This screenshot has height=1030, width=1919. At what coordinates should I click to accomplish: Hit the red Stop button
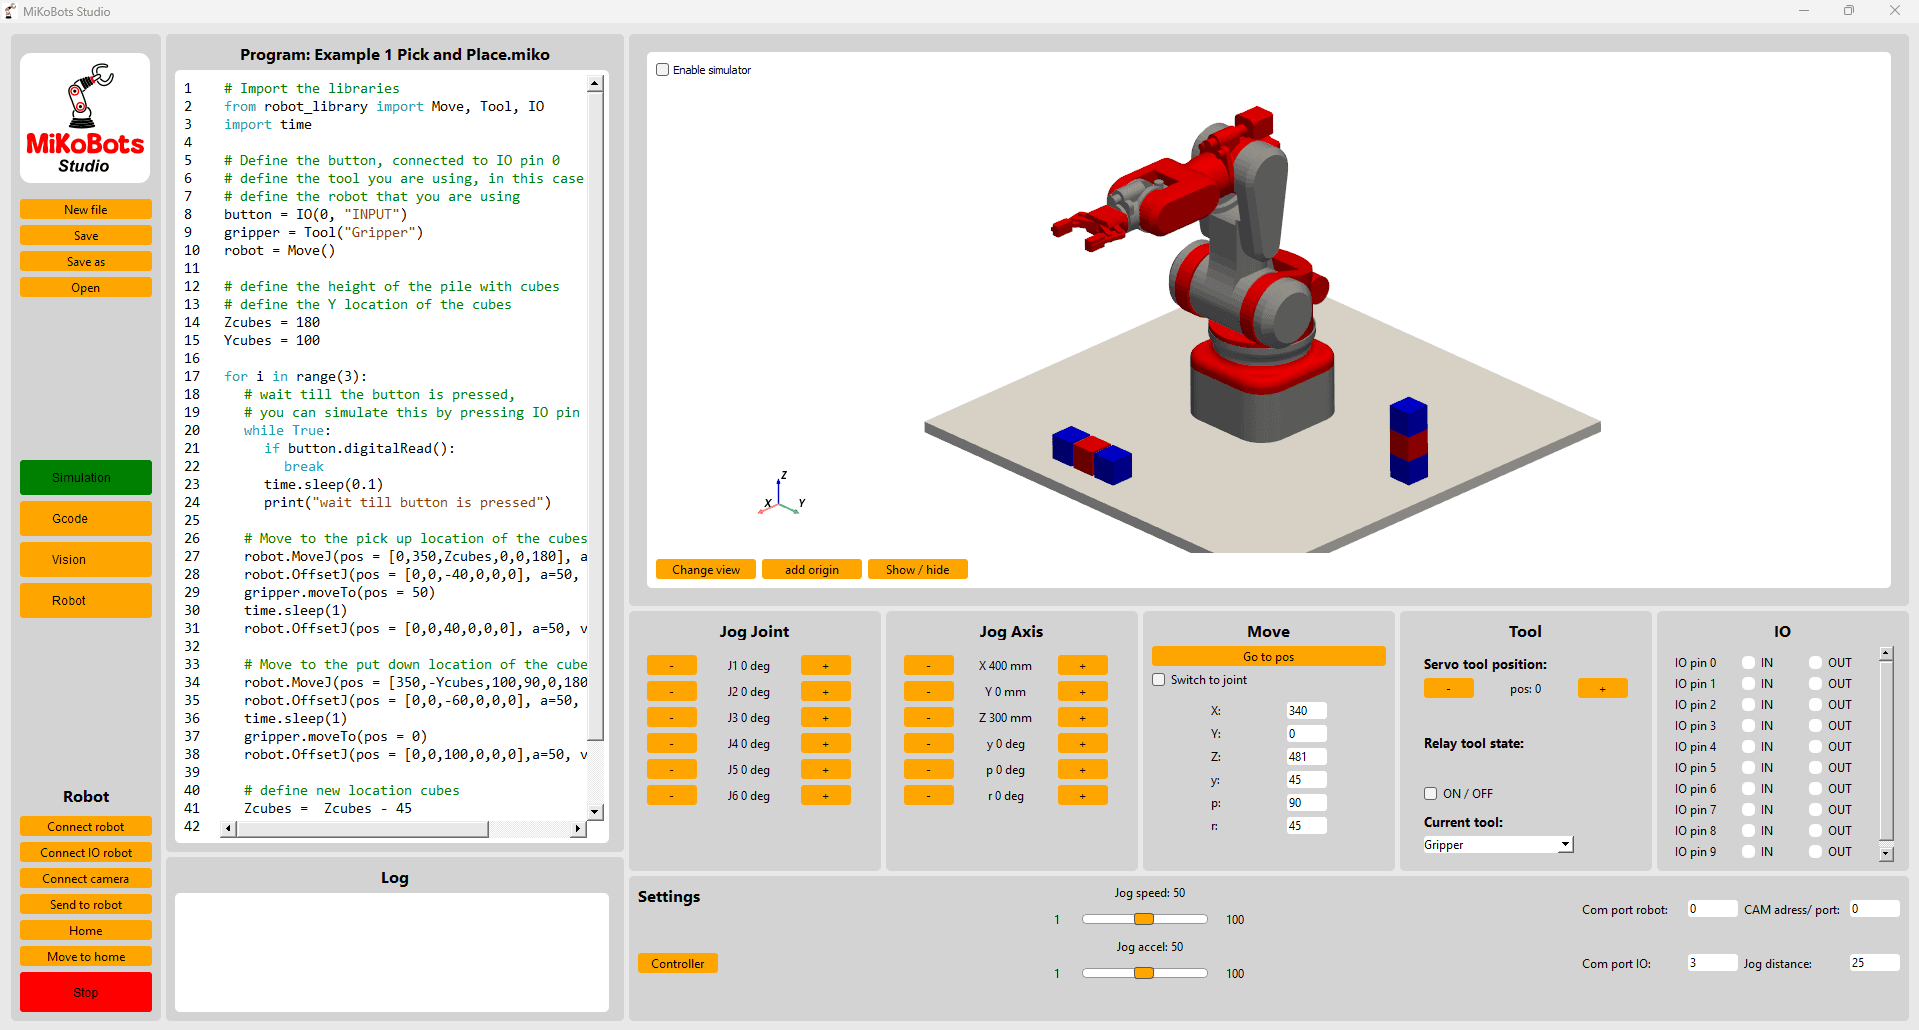tap(85, 992)
